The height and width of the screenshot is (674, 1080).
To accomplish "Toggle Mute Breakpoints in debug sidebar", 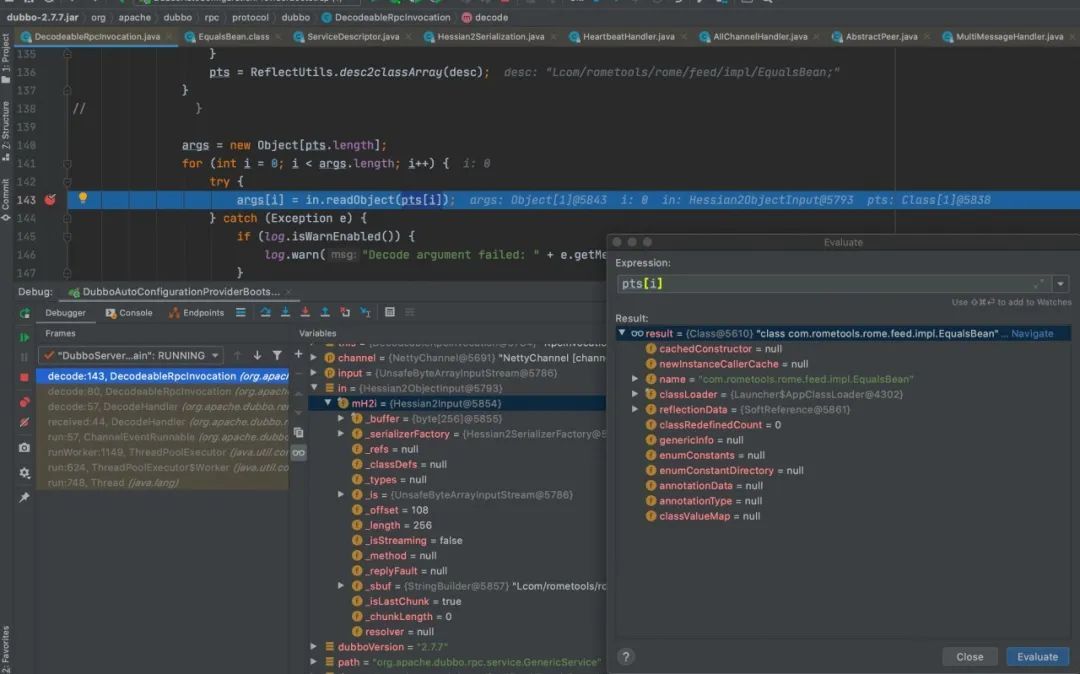I will (x=24, y=422).
